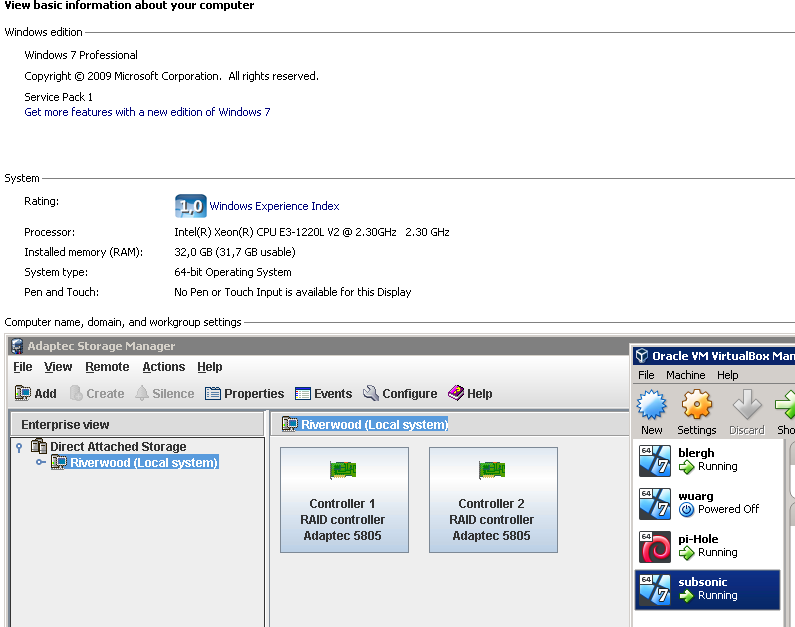Click the Windows Experience Index link

(x=274, y=206)
